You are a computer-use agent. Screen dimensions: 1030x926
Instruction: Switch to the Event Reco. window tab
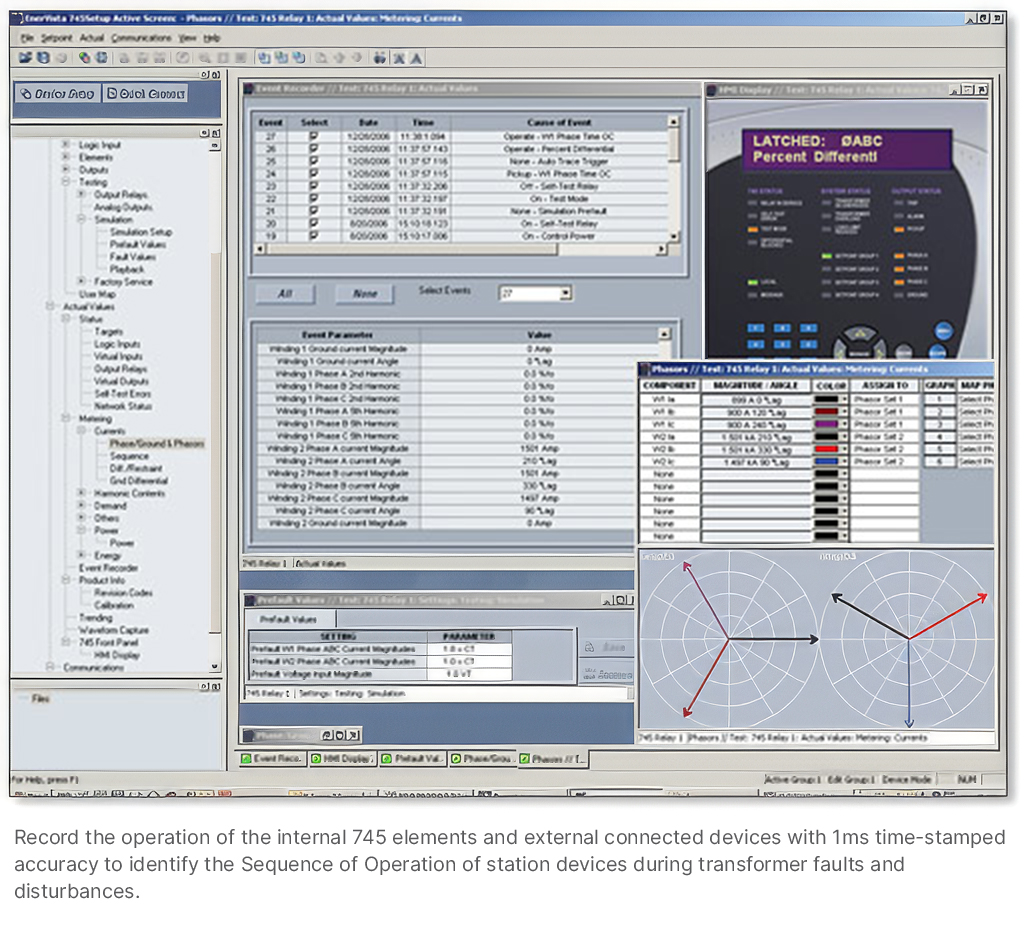271,759
